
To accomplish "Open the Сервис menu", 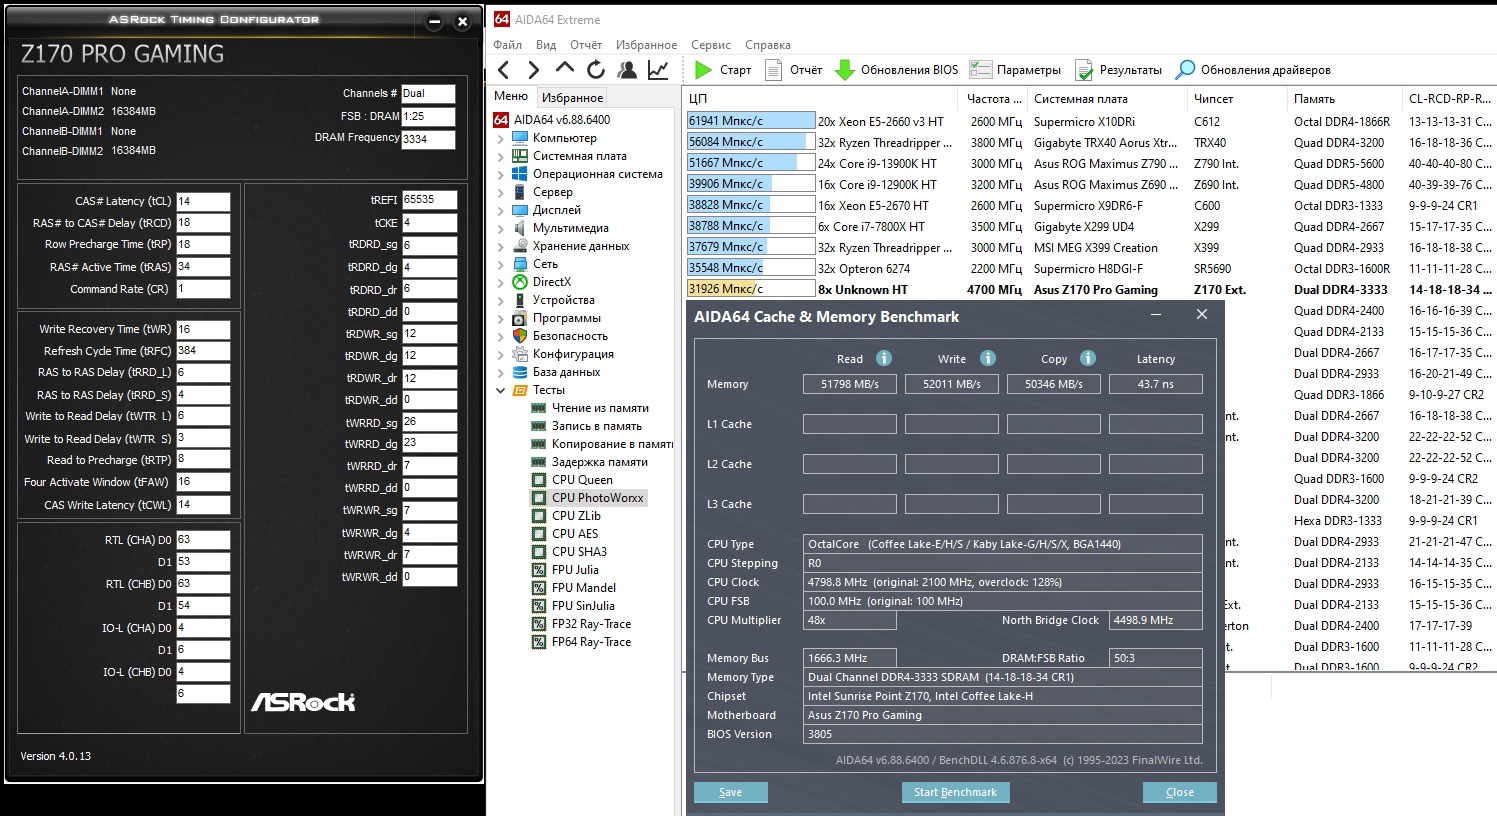I will (x=710, y=45).
